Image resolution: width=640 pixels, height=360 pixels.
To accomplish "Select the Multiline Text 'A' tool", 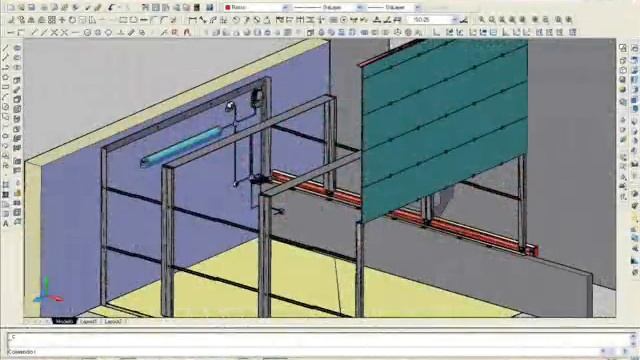I will 6,223.
